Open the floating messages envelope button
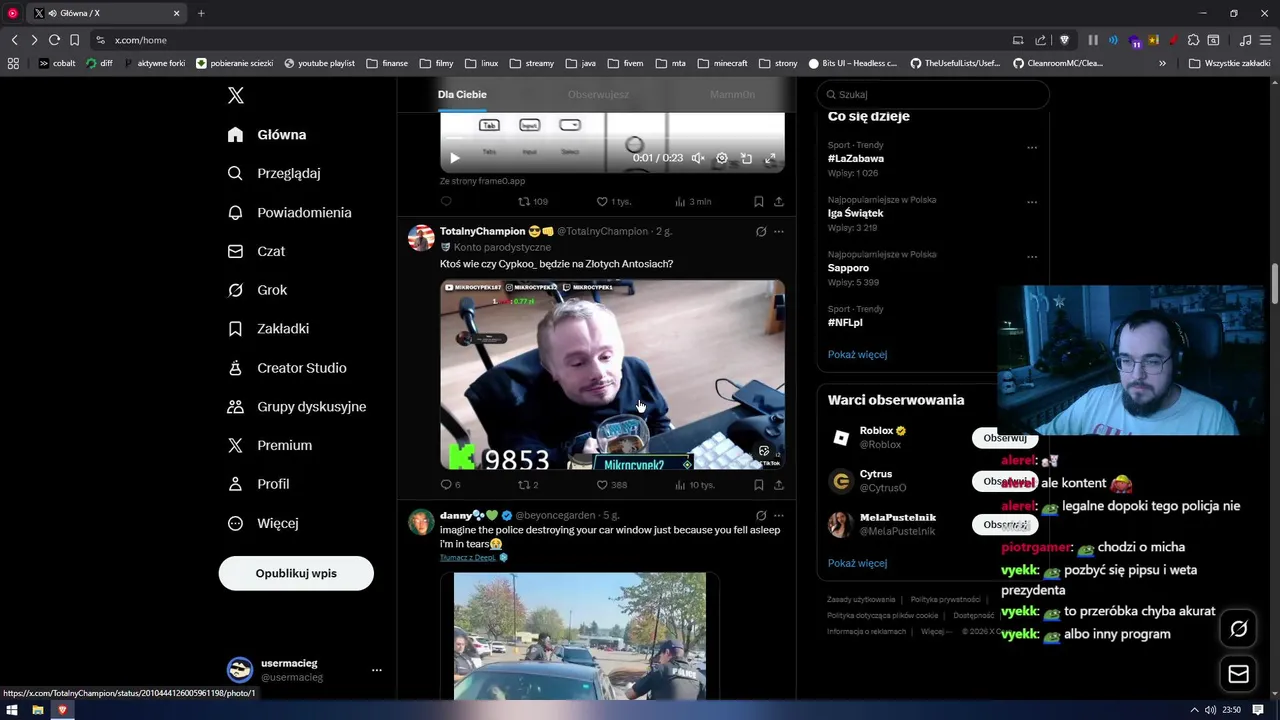Image resolution: width=1280 pixels, height=720 pixels. click(x=1239, y=674)
